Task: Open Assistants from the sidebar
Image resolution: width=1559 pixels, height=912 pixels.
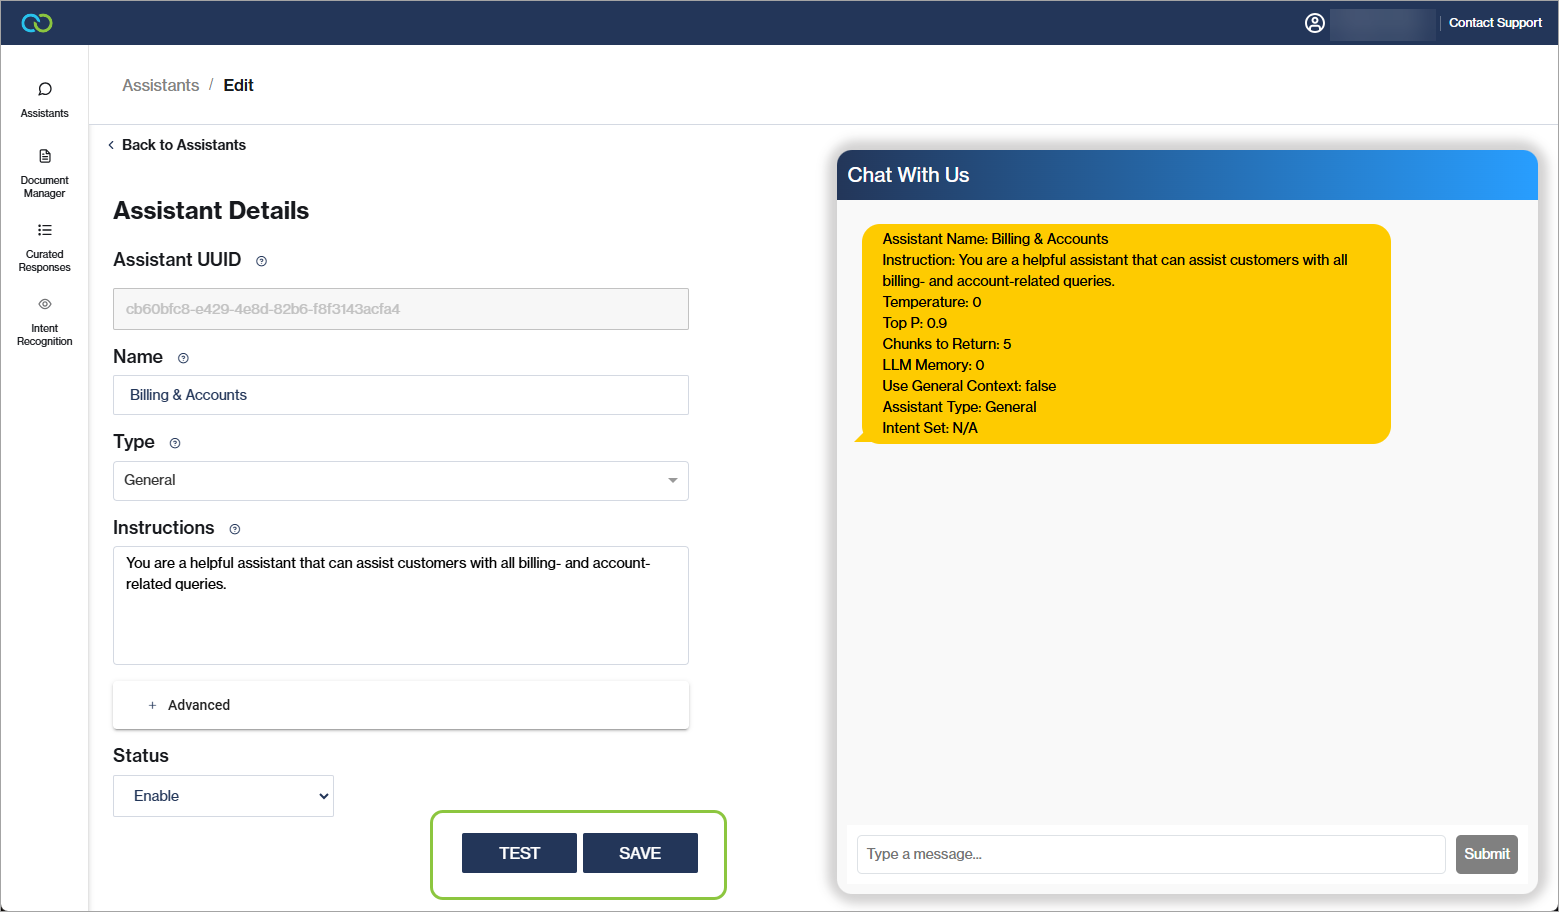Action: pos(45,100)
